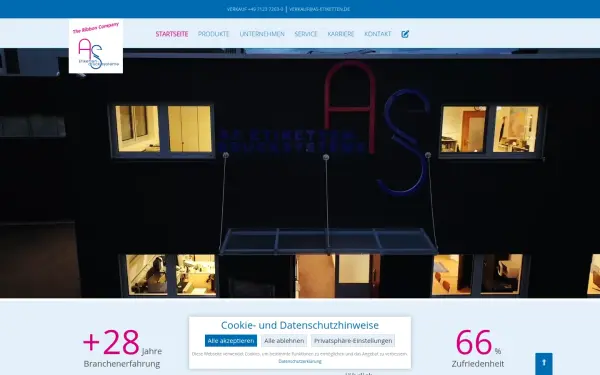Image resolution: width=600 pixels, height=375 pixels.
Task: Click the Cookie- und Datenschutzhinweise heading
Action: click(x=300, y=325)
